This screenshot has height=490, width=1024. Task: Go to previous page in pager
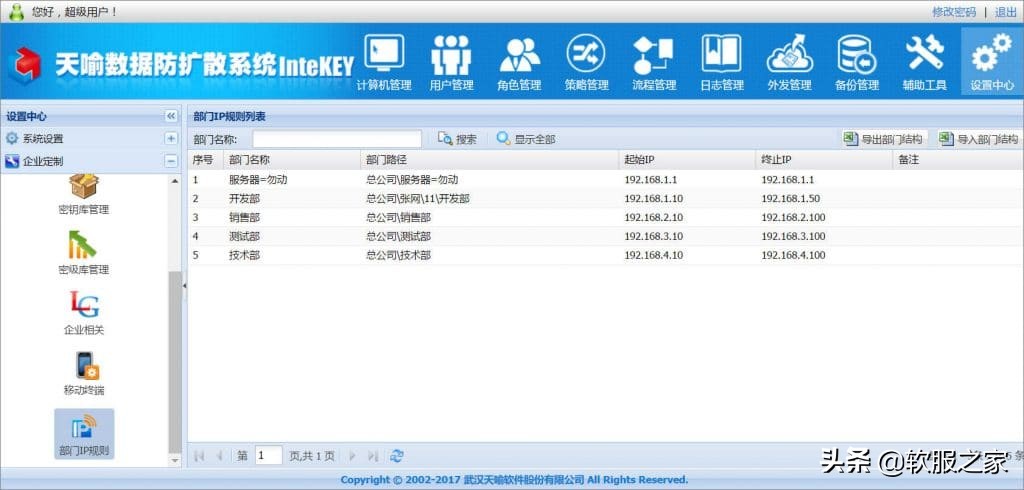219,455
